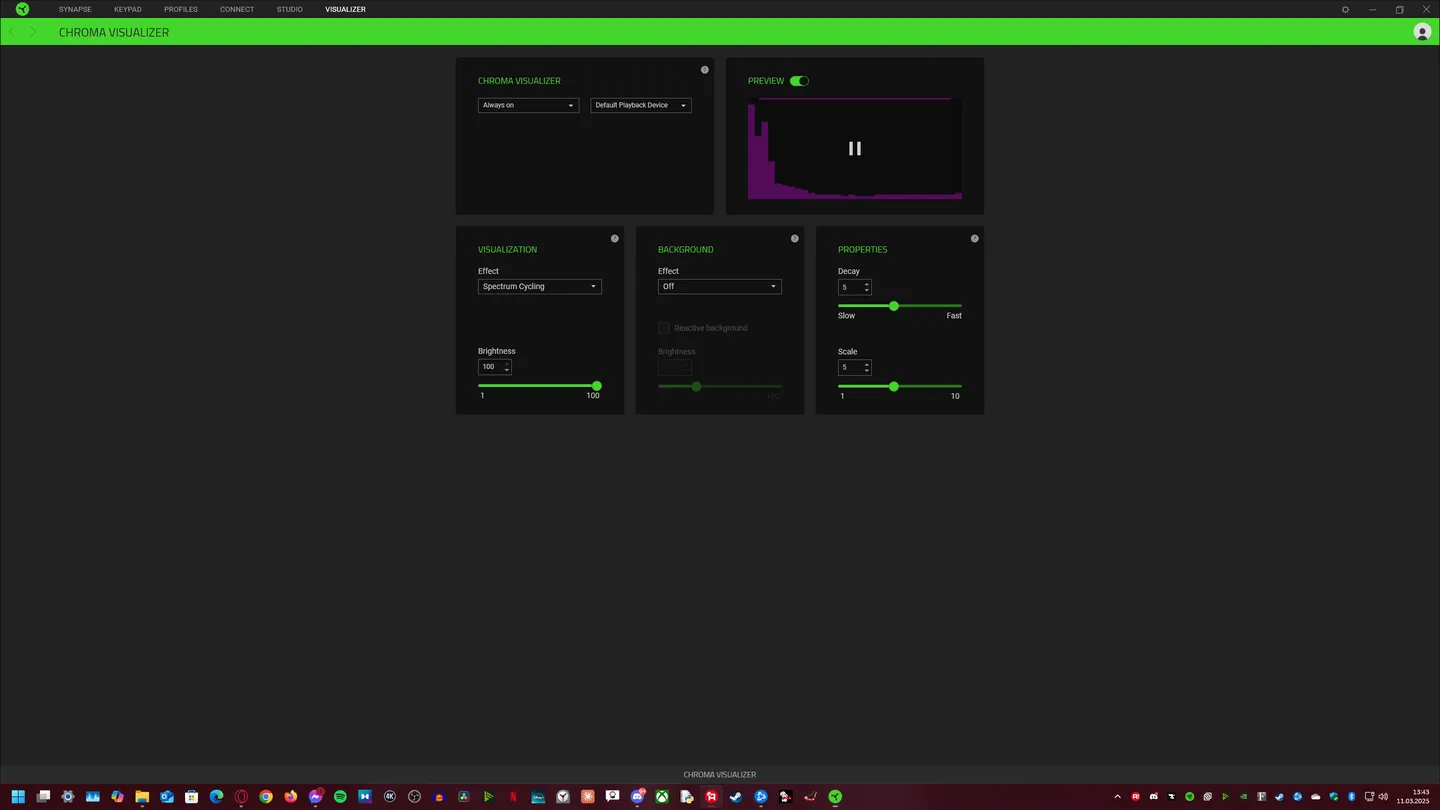Go to the Synapse tab

(x=75, y=9)
